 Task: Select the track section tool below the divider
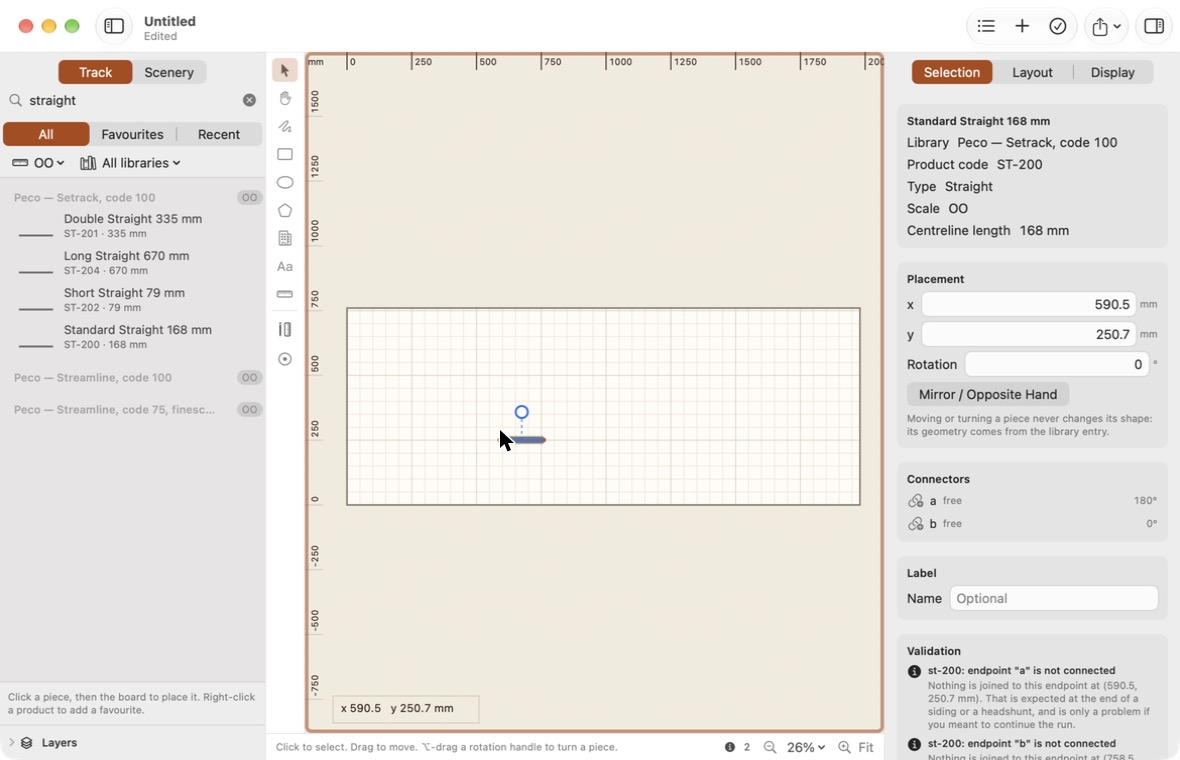click(284, 330)
